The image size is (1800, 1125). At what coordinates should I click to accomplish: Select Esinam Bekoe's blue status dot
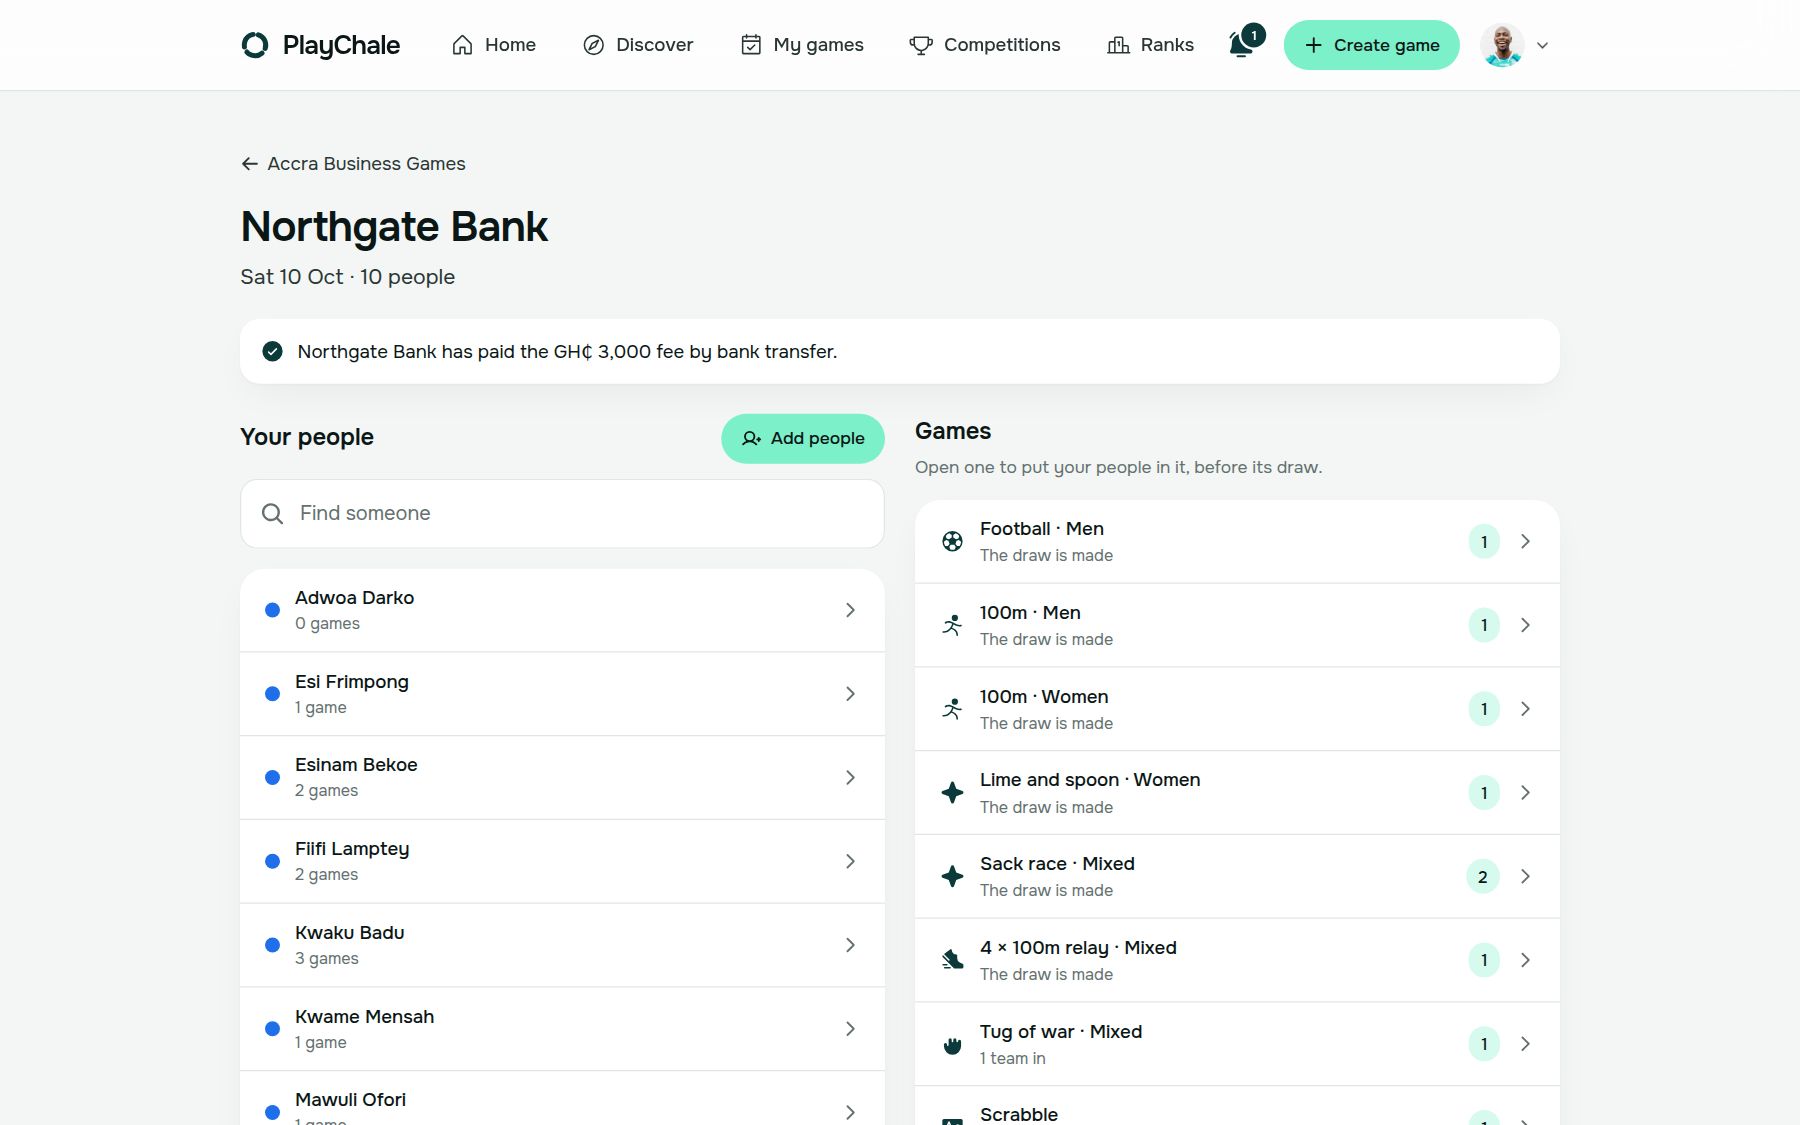click(x=272, y=778)
